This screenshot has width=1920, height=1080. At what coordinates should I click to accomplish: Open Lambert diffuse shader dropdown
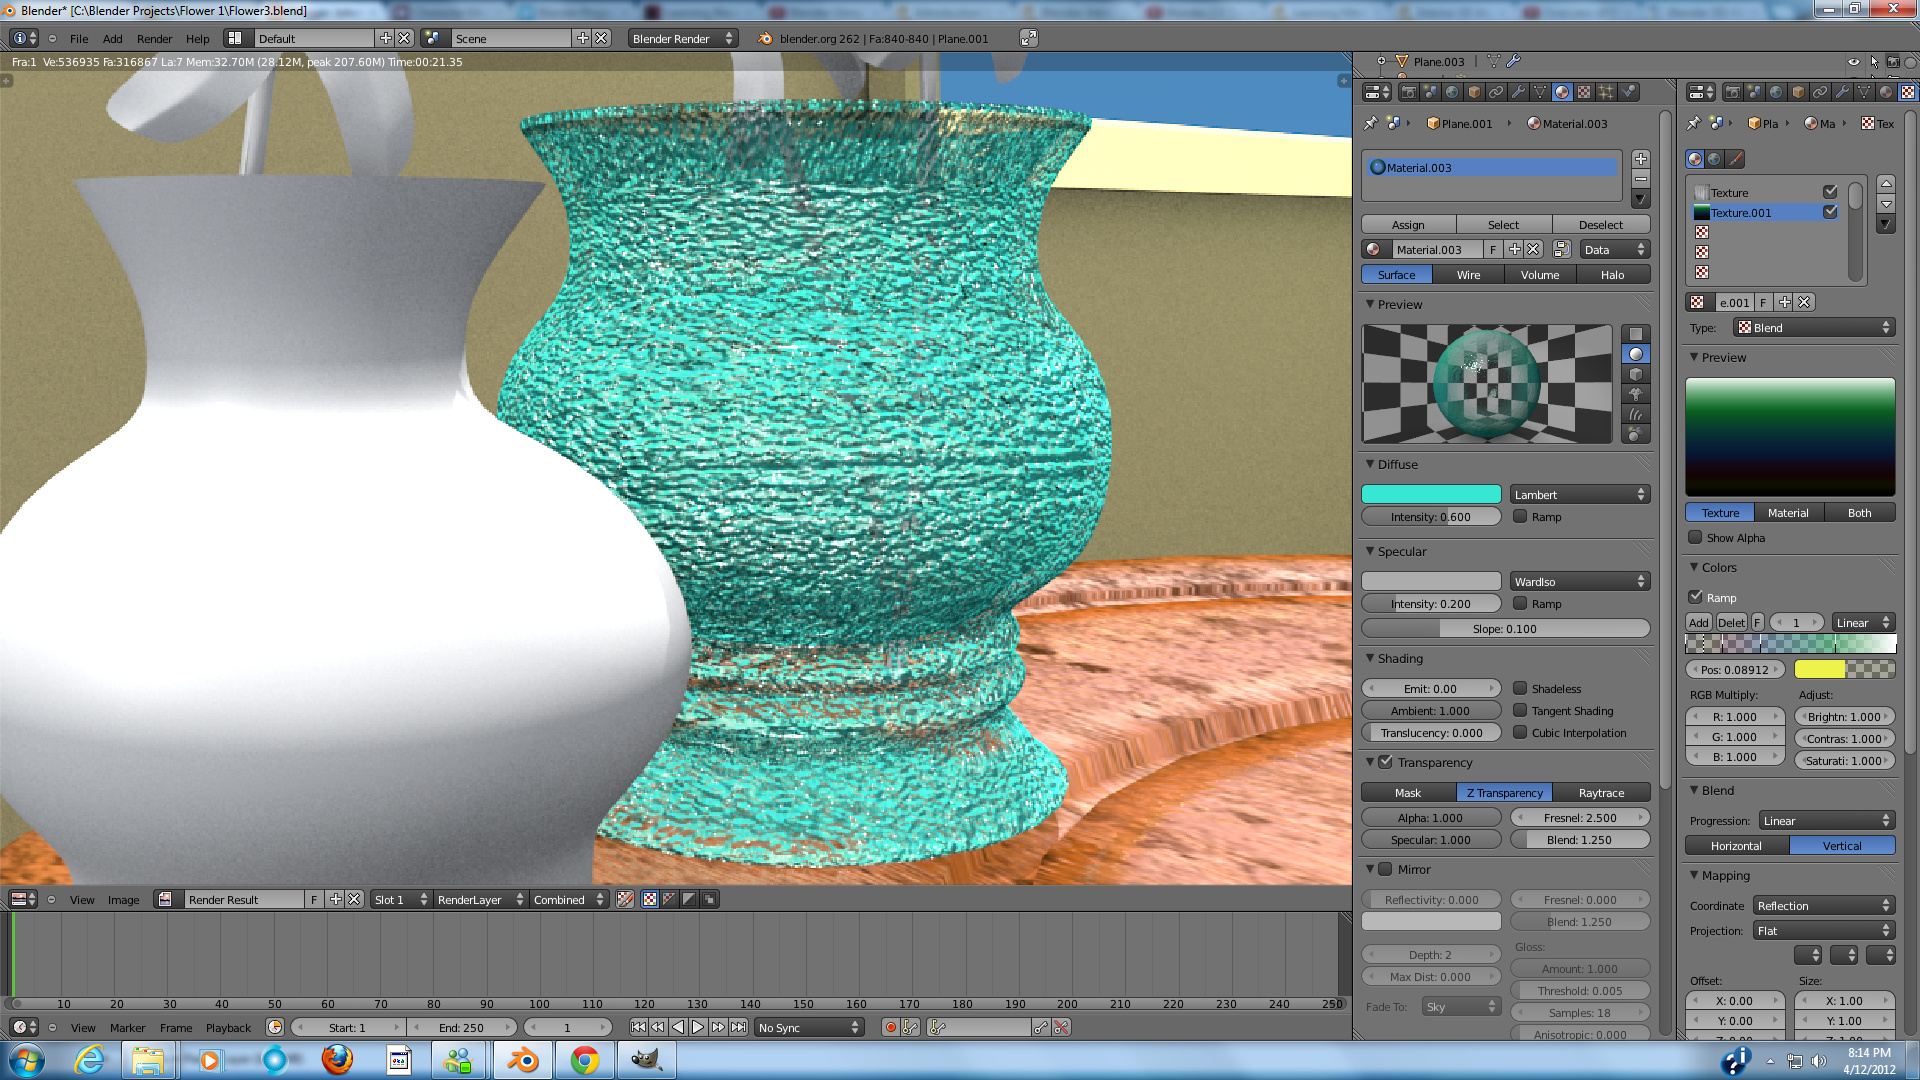coord(1580,494)
